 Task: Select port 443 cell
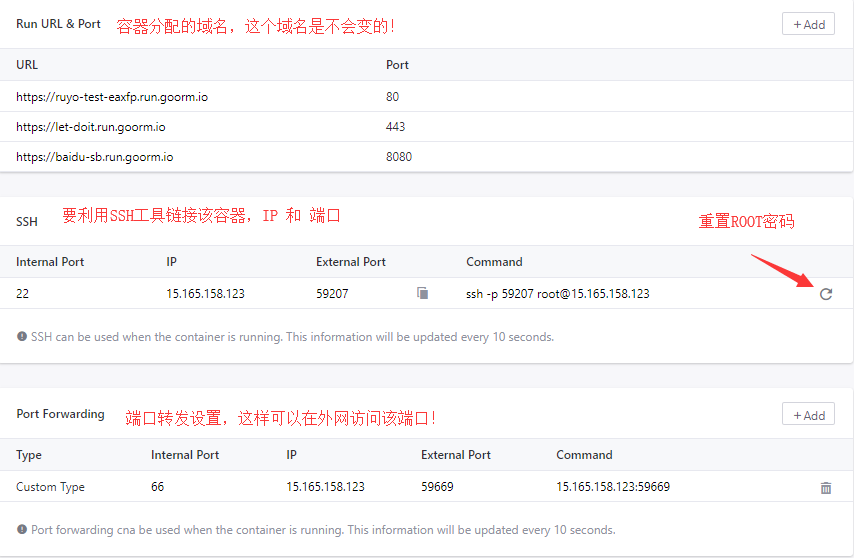(x=395, y=127)
